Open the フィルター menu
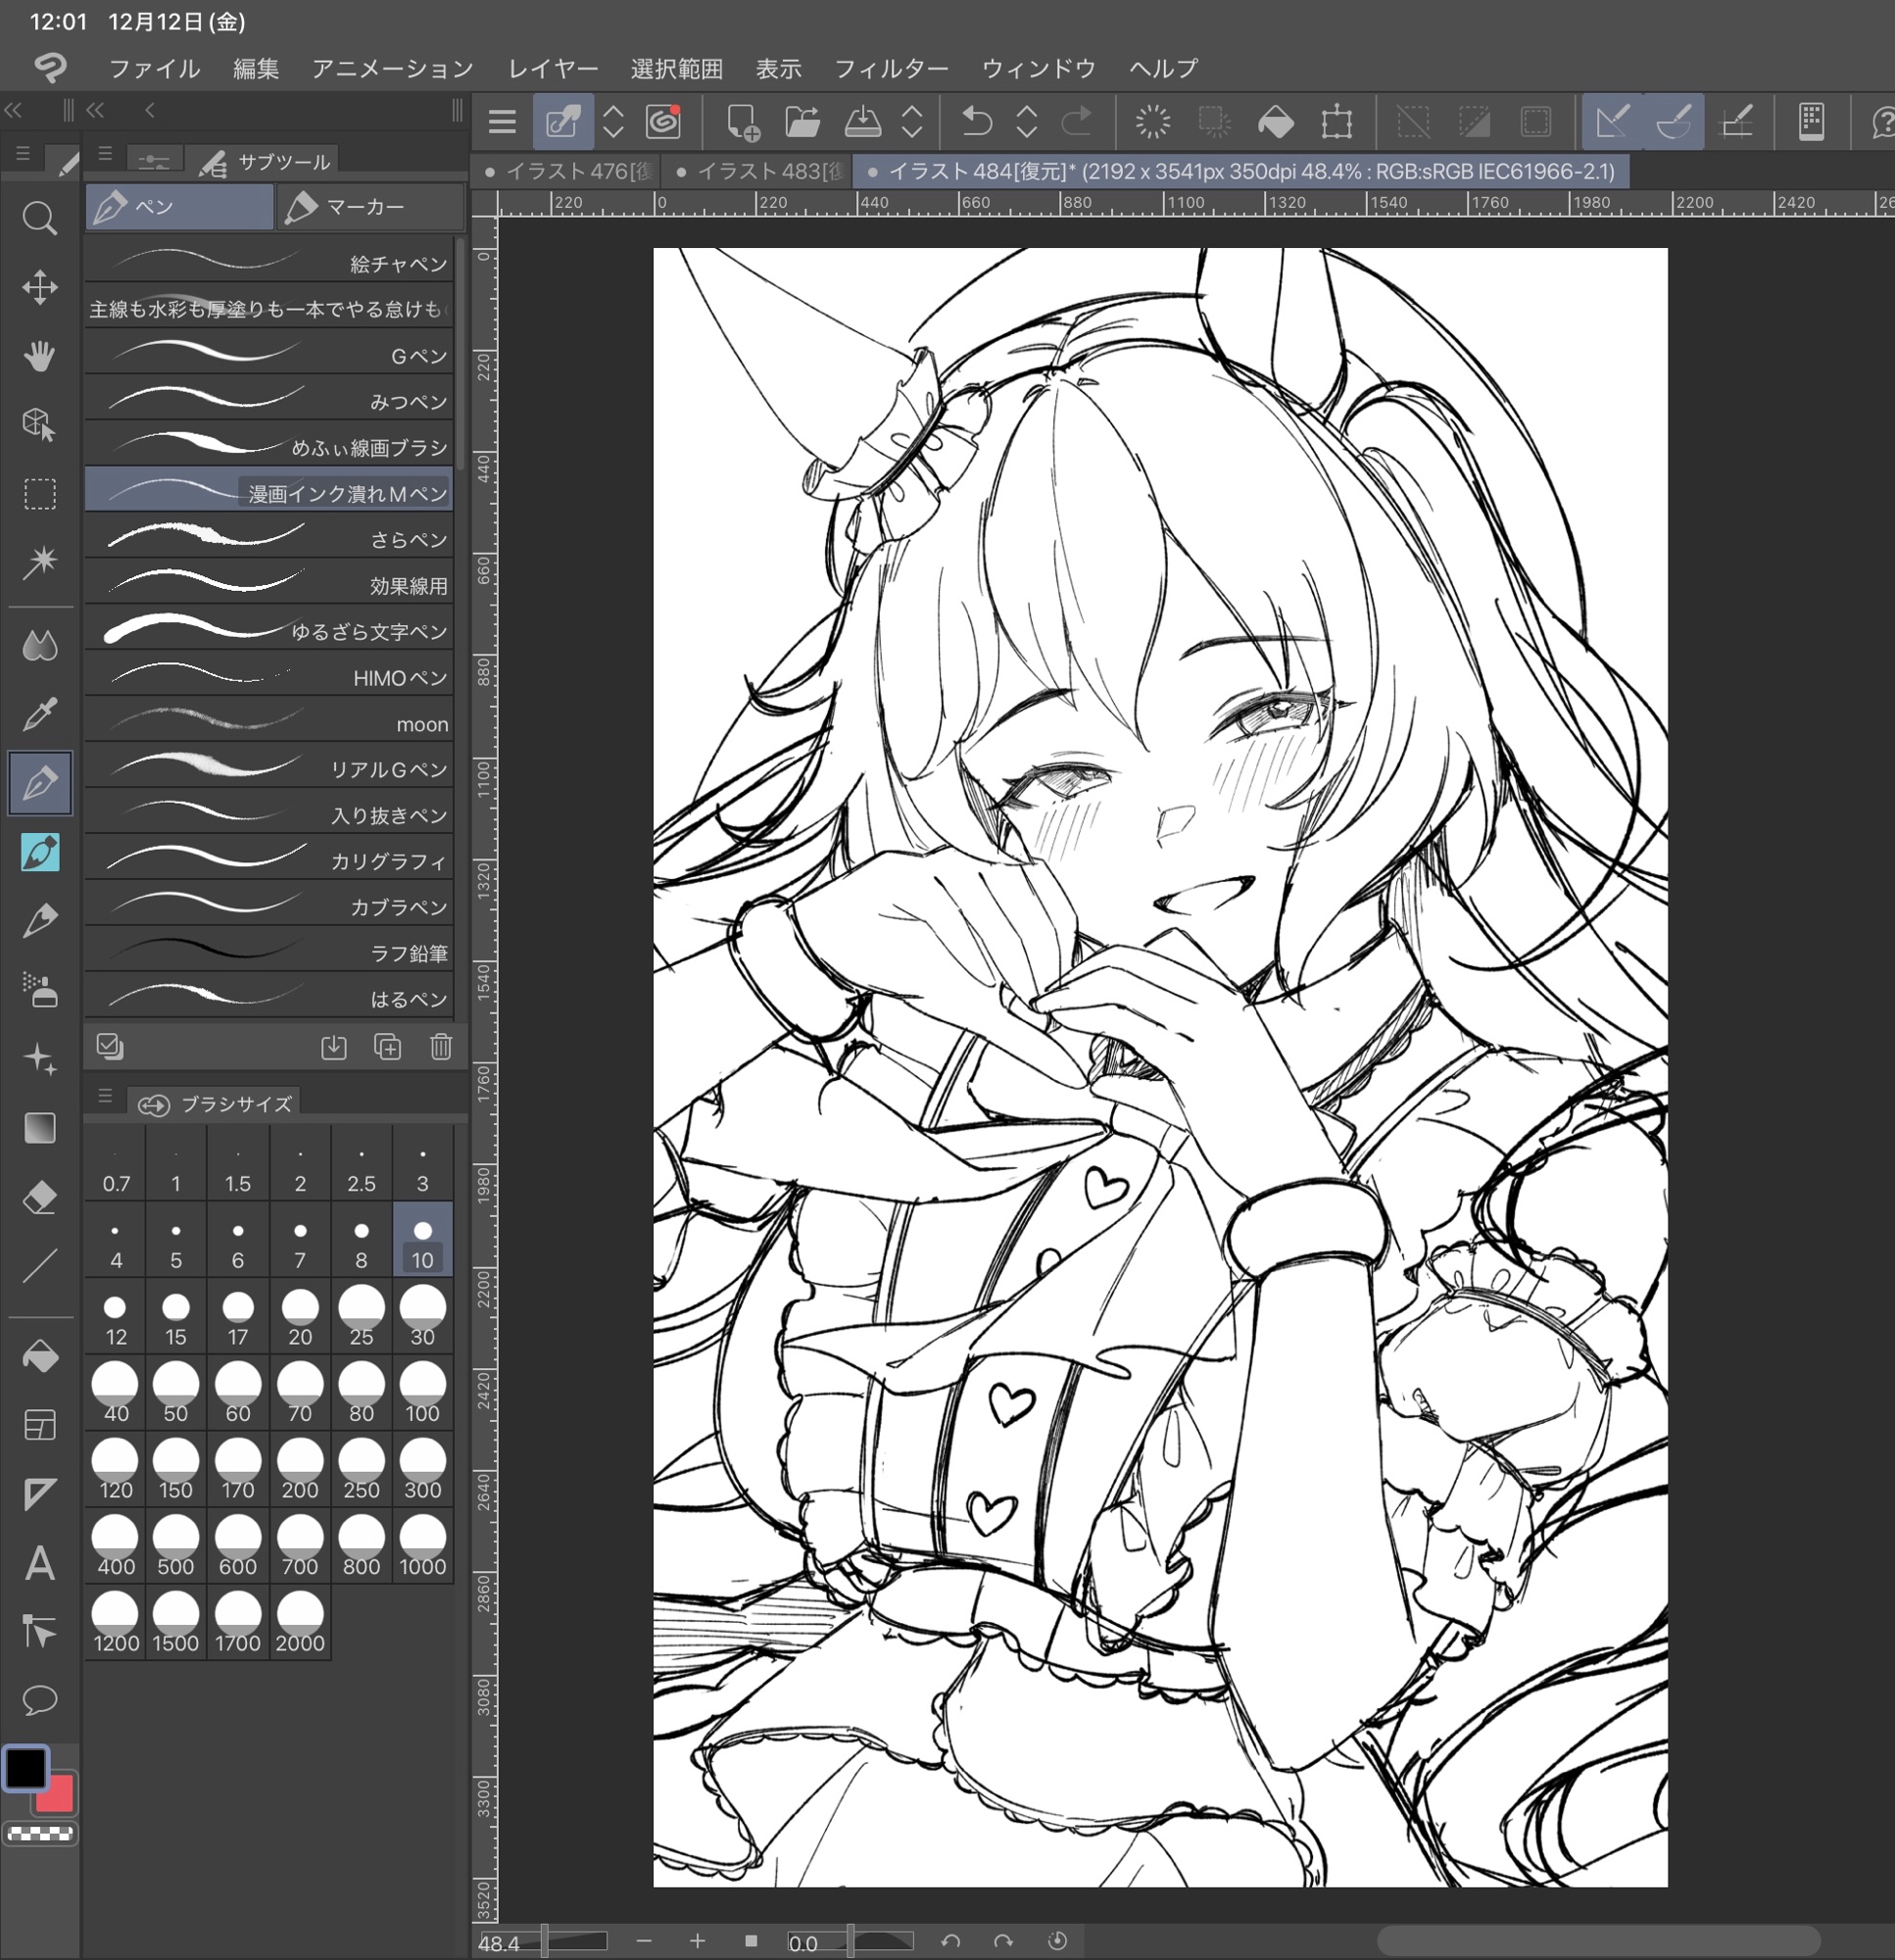The image size is (1895, 1960). coord(890,68)
